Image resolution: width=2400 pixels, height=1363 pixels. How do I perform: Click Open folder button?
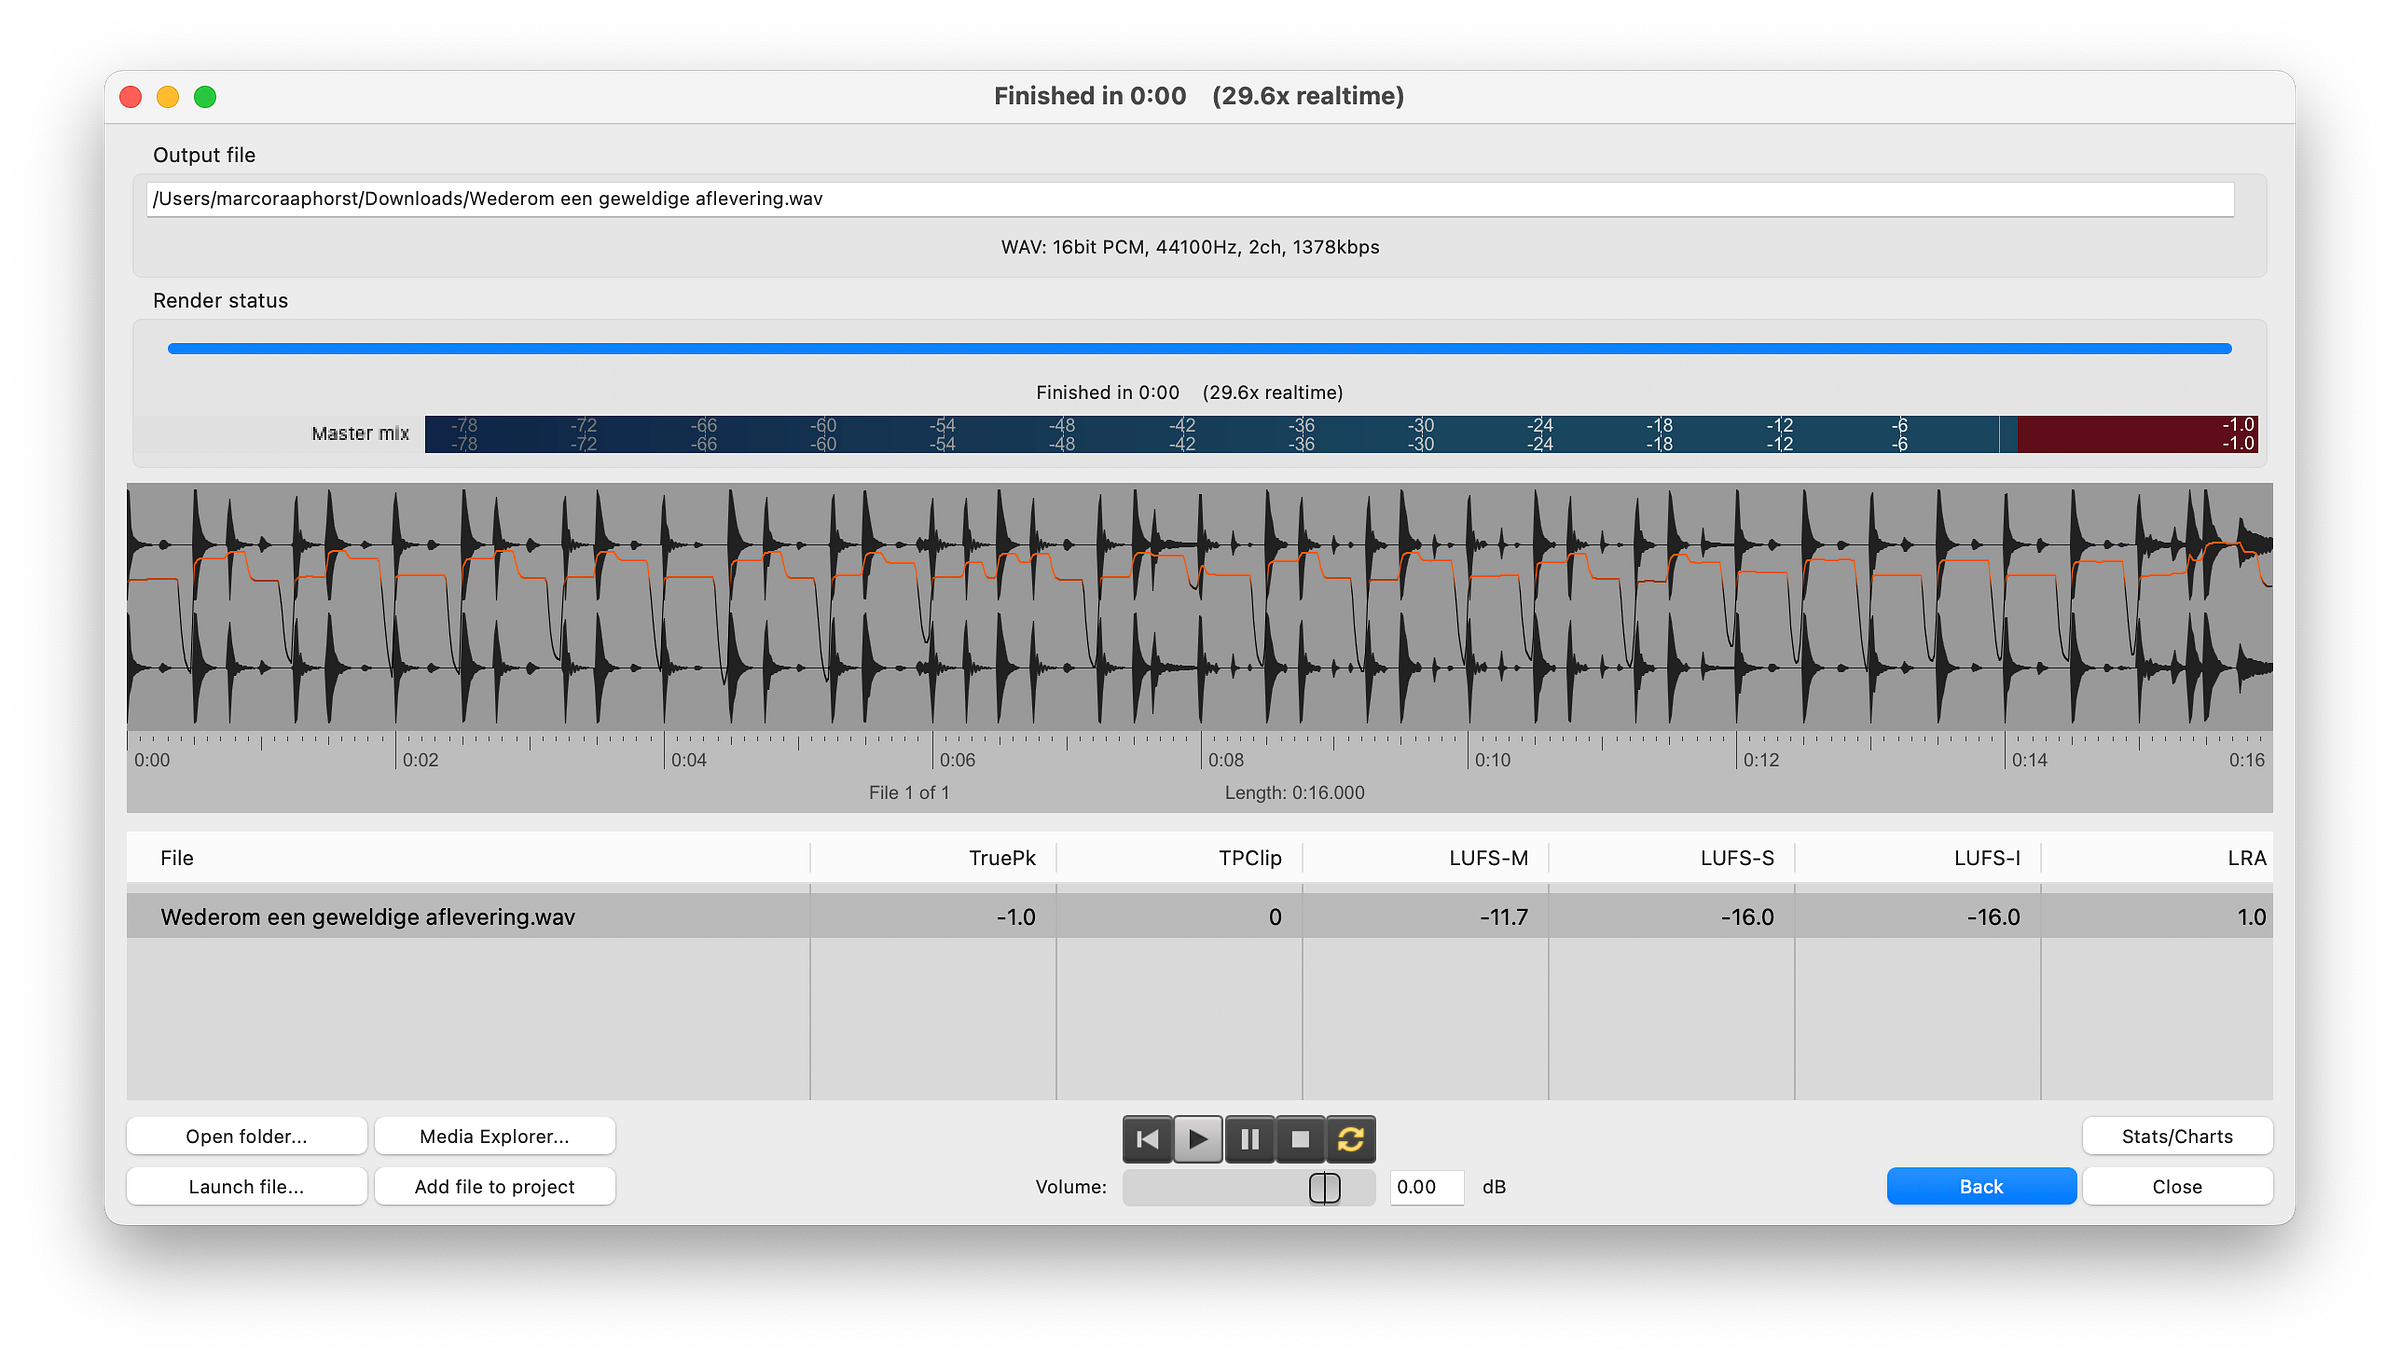246,1136
